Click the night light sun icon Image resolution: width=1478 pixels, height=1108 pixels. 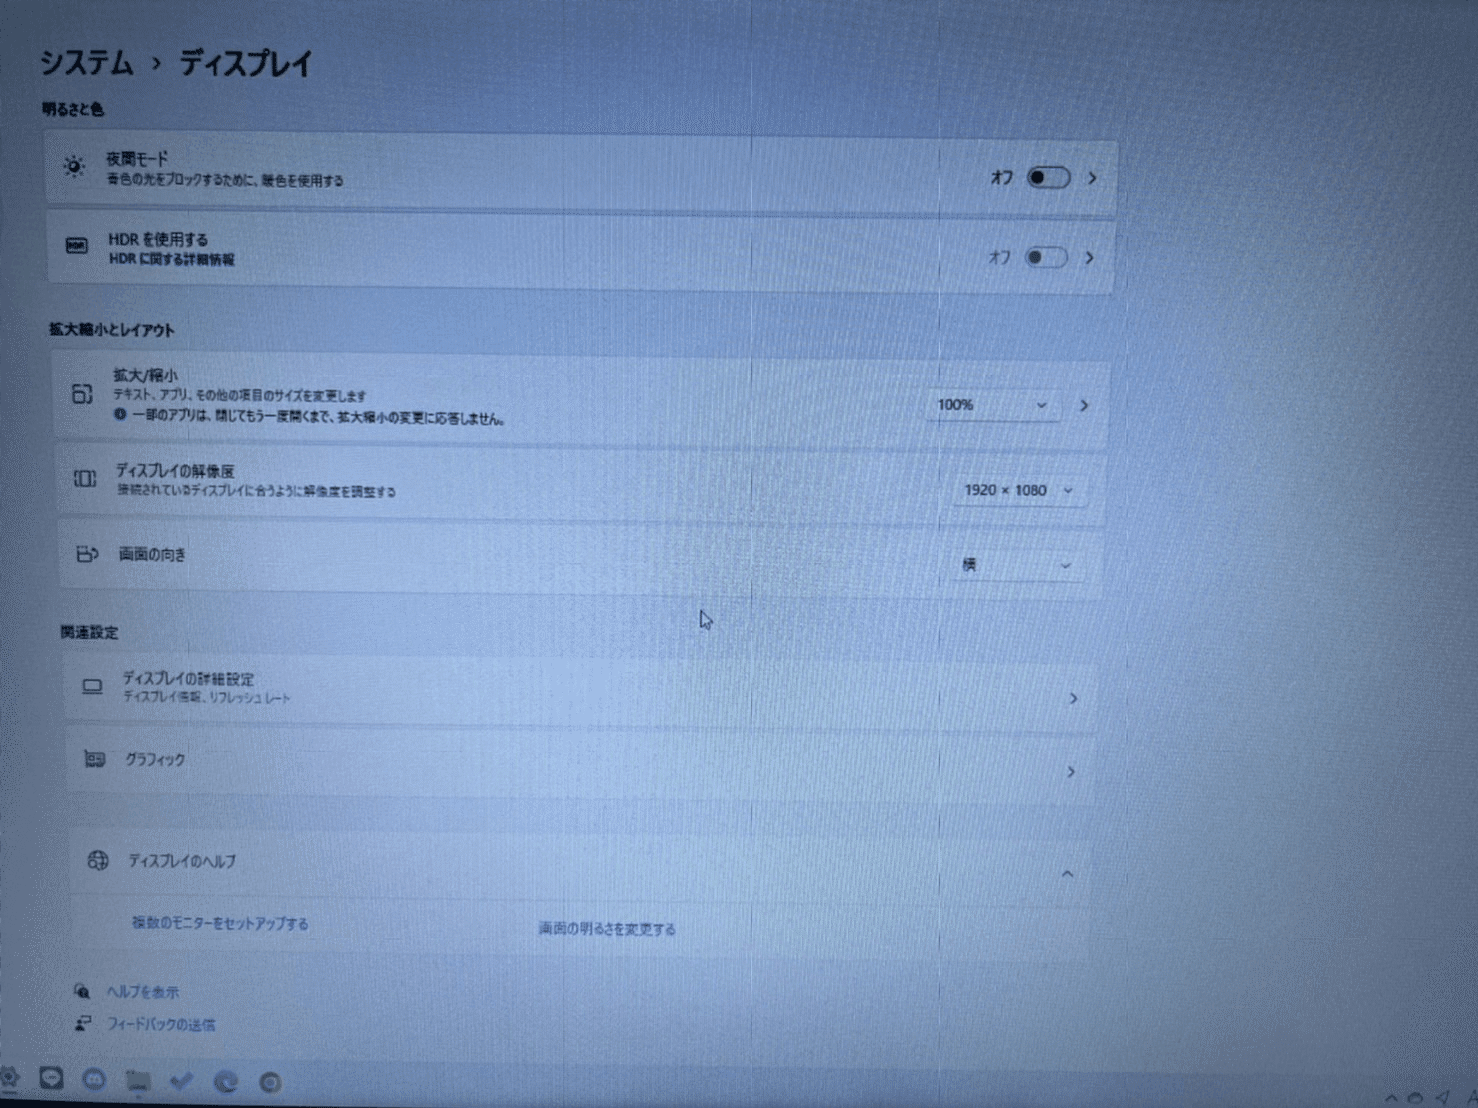click(x=74, y=167)
